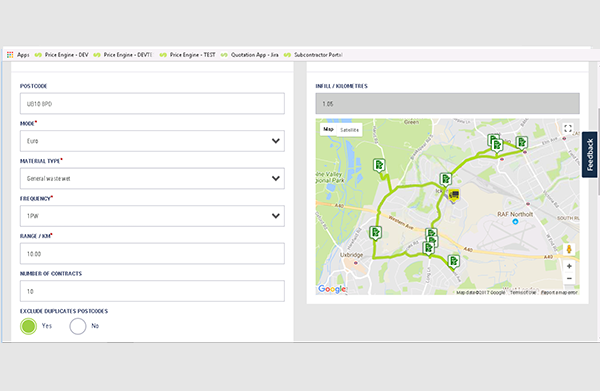Click the southernmost green map marker
600x391 pixels.
point(453,262)
